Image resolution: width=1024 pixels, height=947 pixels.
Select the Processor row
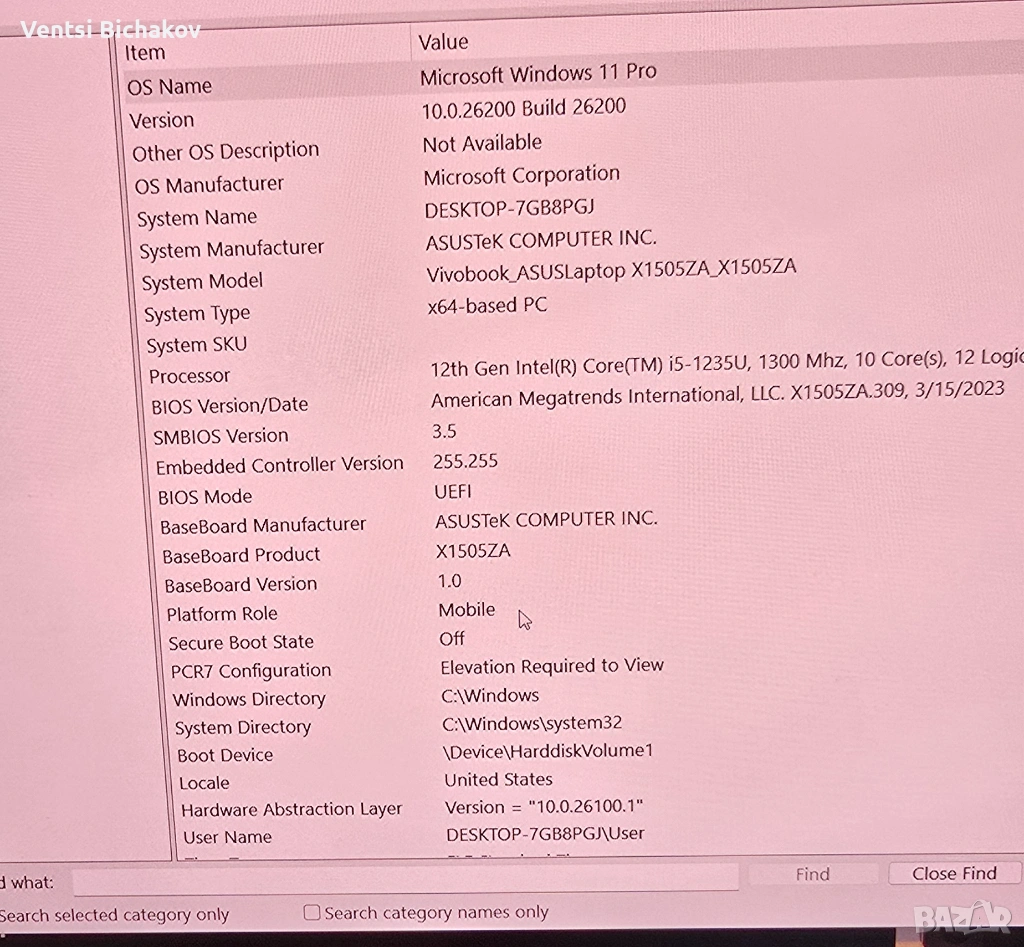[x=190, y=376]
